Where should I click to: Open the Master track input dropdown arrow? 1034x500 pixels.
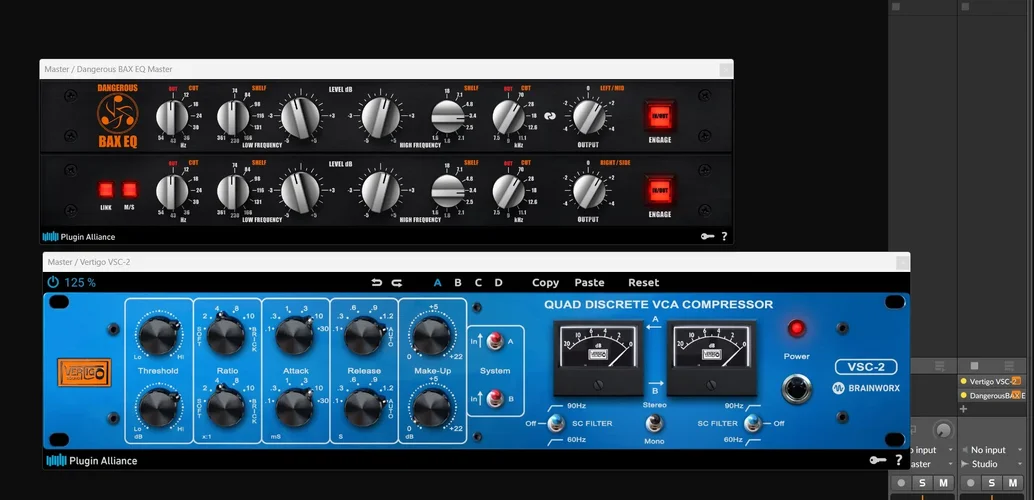pyautogui.click(x=950, y=450)
